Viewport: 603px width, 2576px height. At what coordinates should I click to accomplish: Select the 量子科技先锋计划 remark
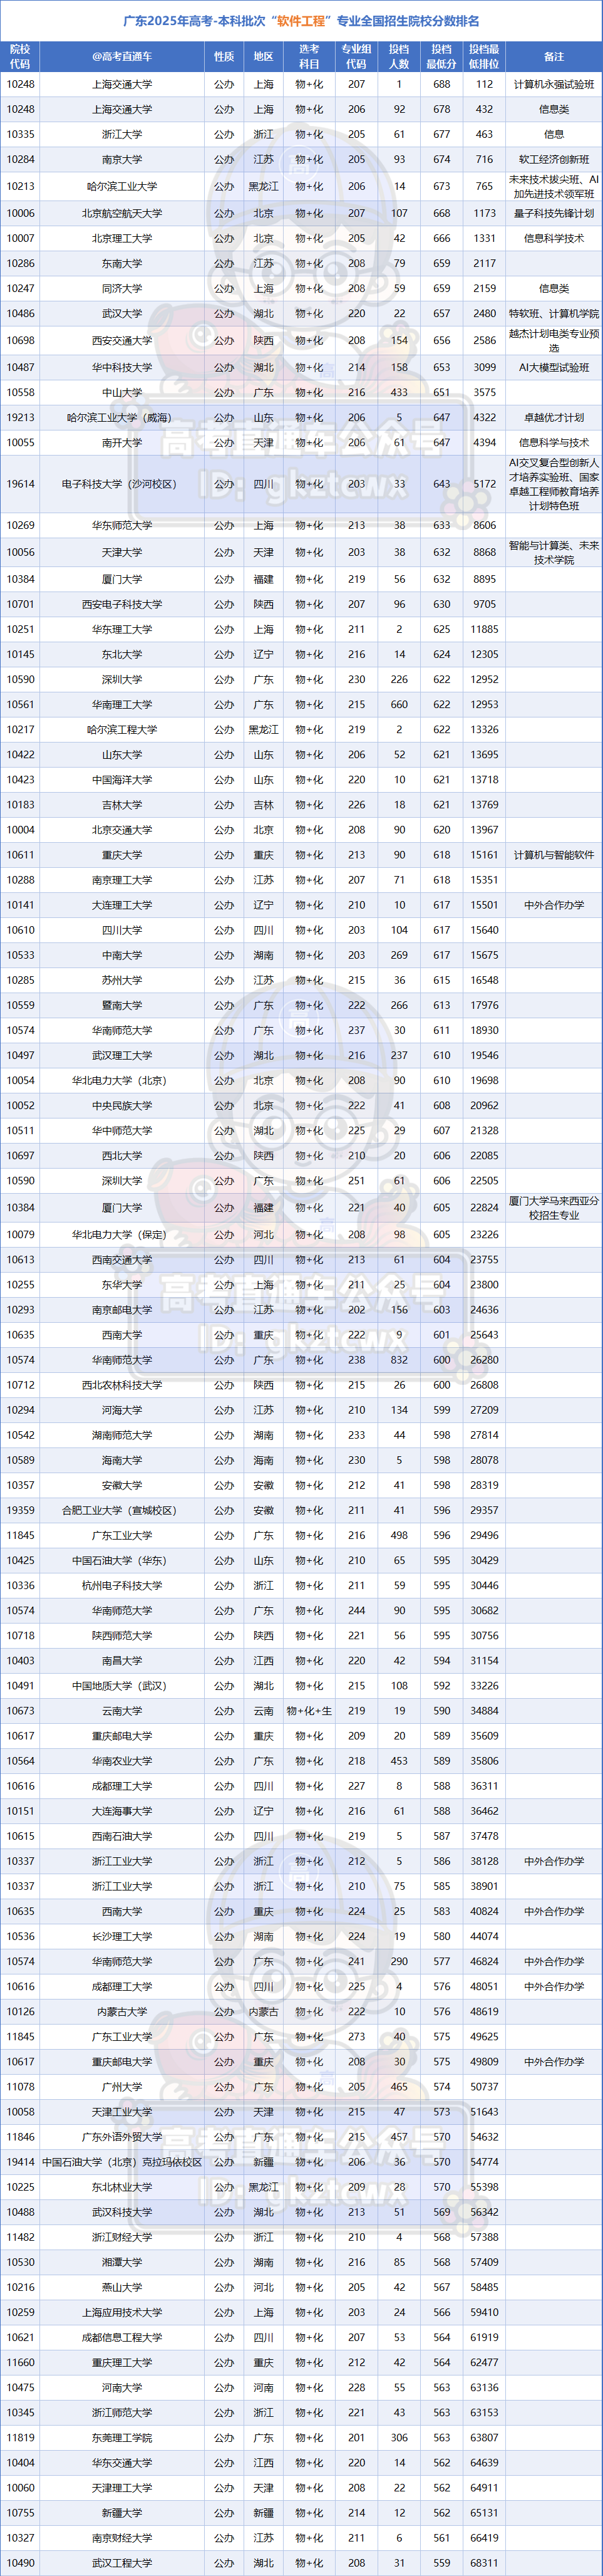(x=554, y=213)
